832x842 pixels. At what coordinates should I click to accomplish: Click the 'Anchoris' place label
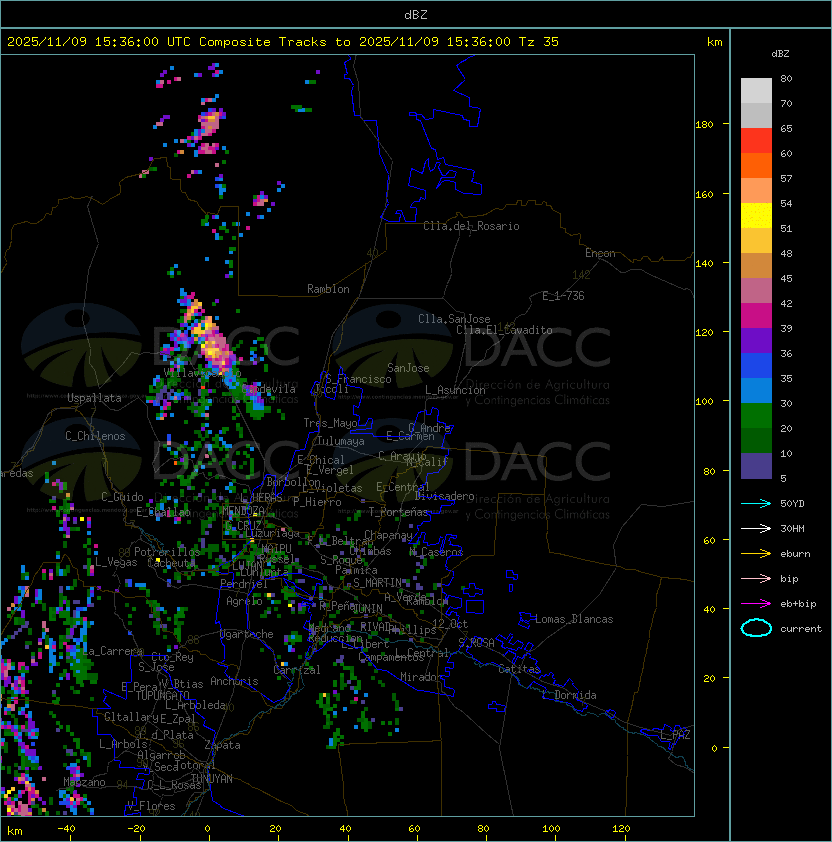[x=234, y=681]
